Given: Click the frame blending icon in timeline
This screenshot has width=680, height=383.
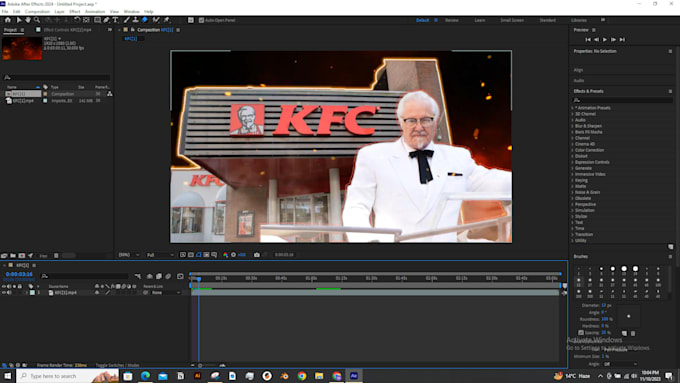Looking at the screenshot, I should (x=159, y=276).
